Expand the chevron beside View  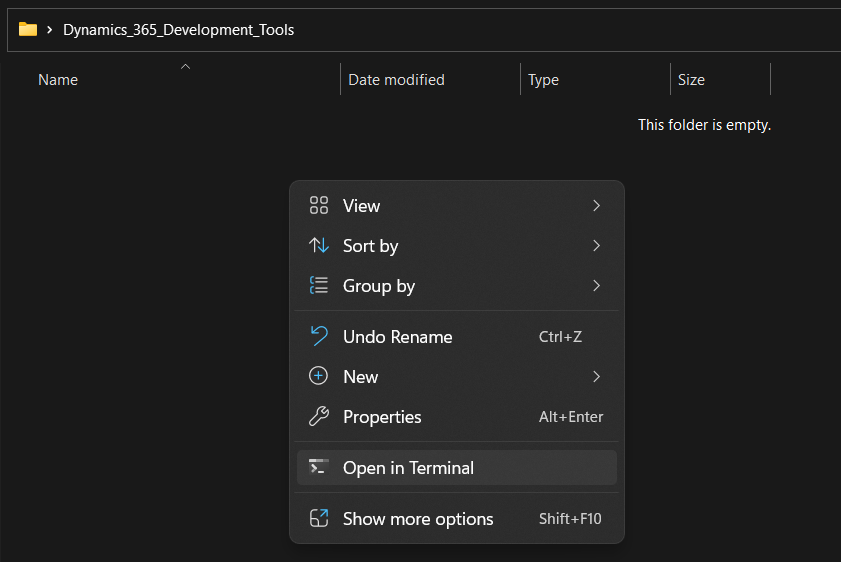click(596, 206)
